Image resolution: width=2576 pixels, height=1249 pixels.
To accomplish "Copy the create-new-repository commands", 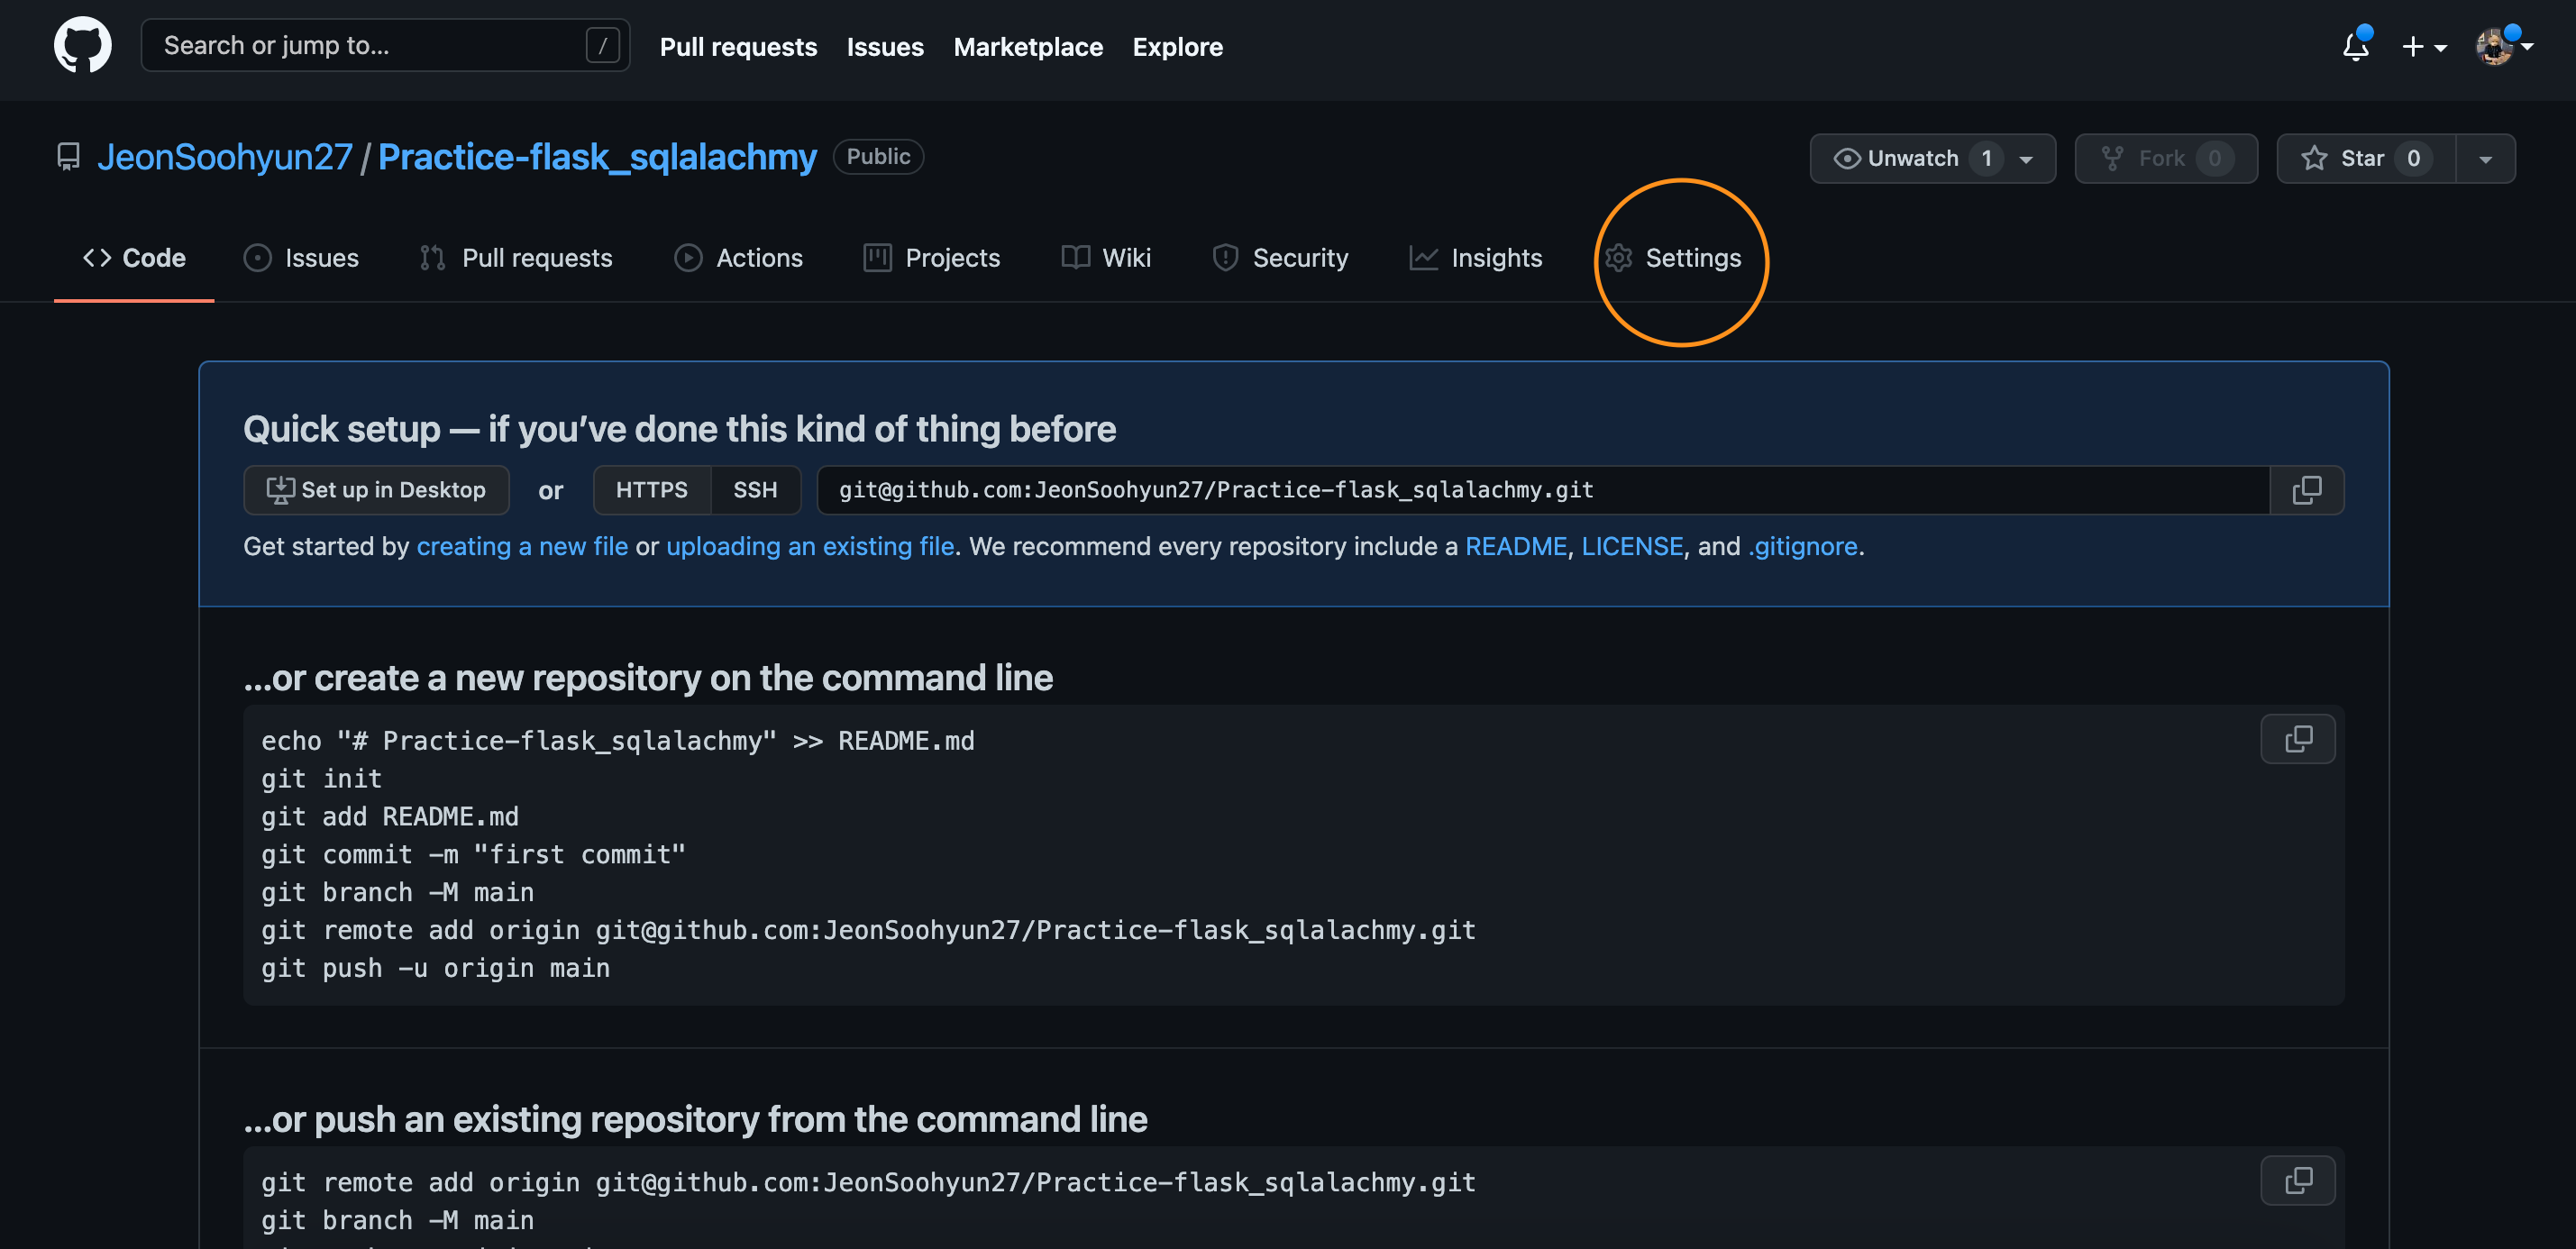I will pos(2298,739).
